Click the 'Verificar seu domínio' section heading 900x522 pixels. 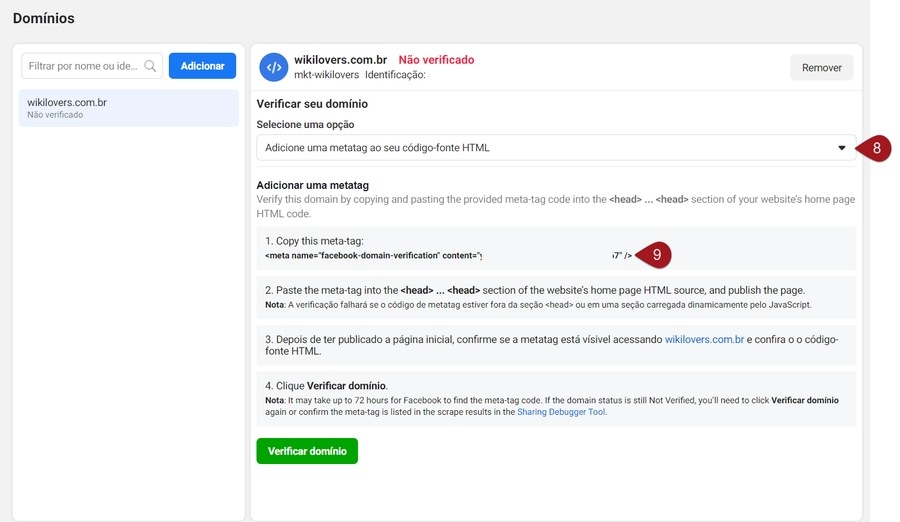click(x=312, y=104)
